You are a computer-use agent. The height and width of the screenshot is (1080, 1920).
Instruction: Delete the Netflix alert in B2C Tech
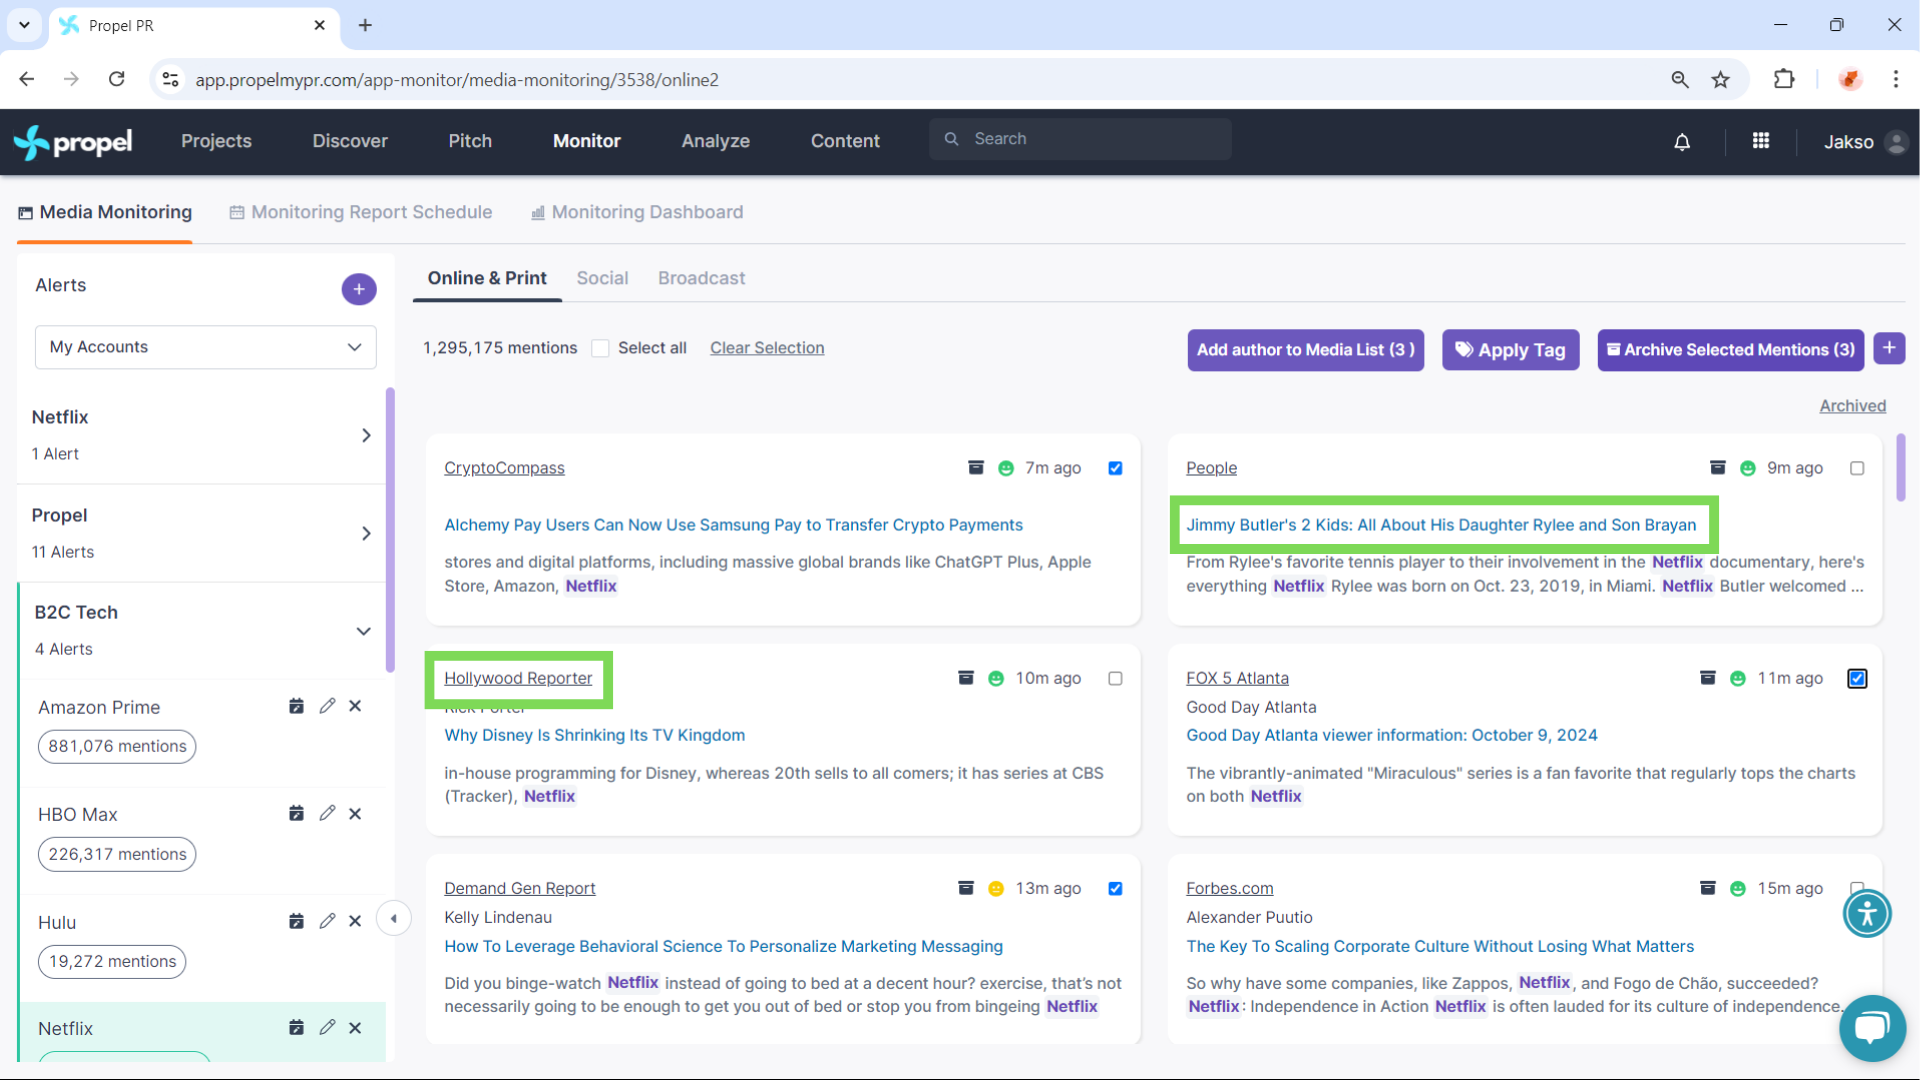coord(355,1028)
